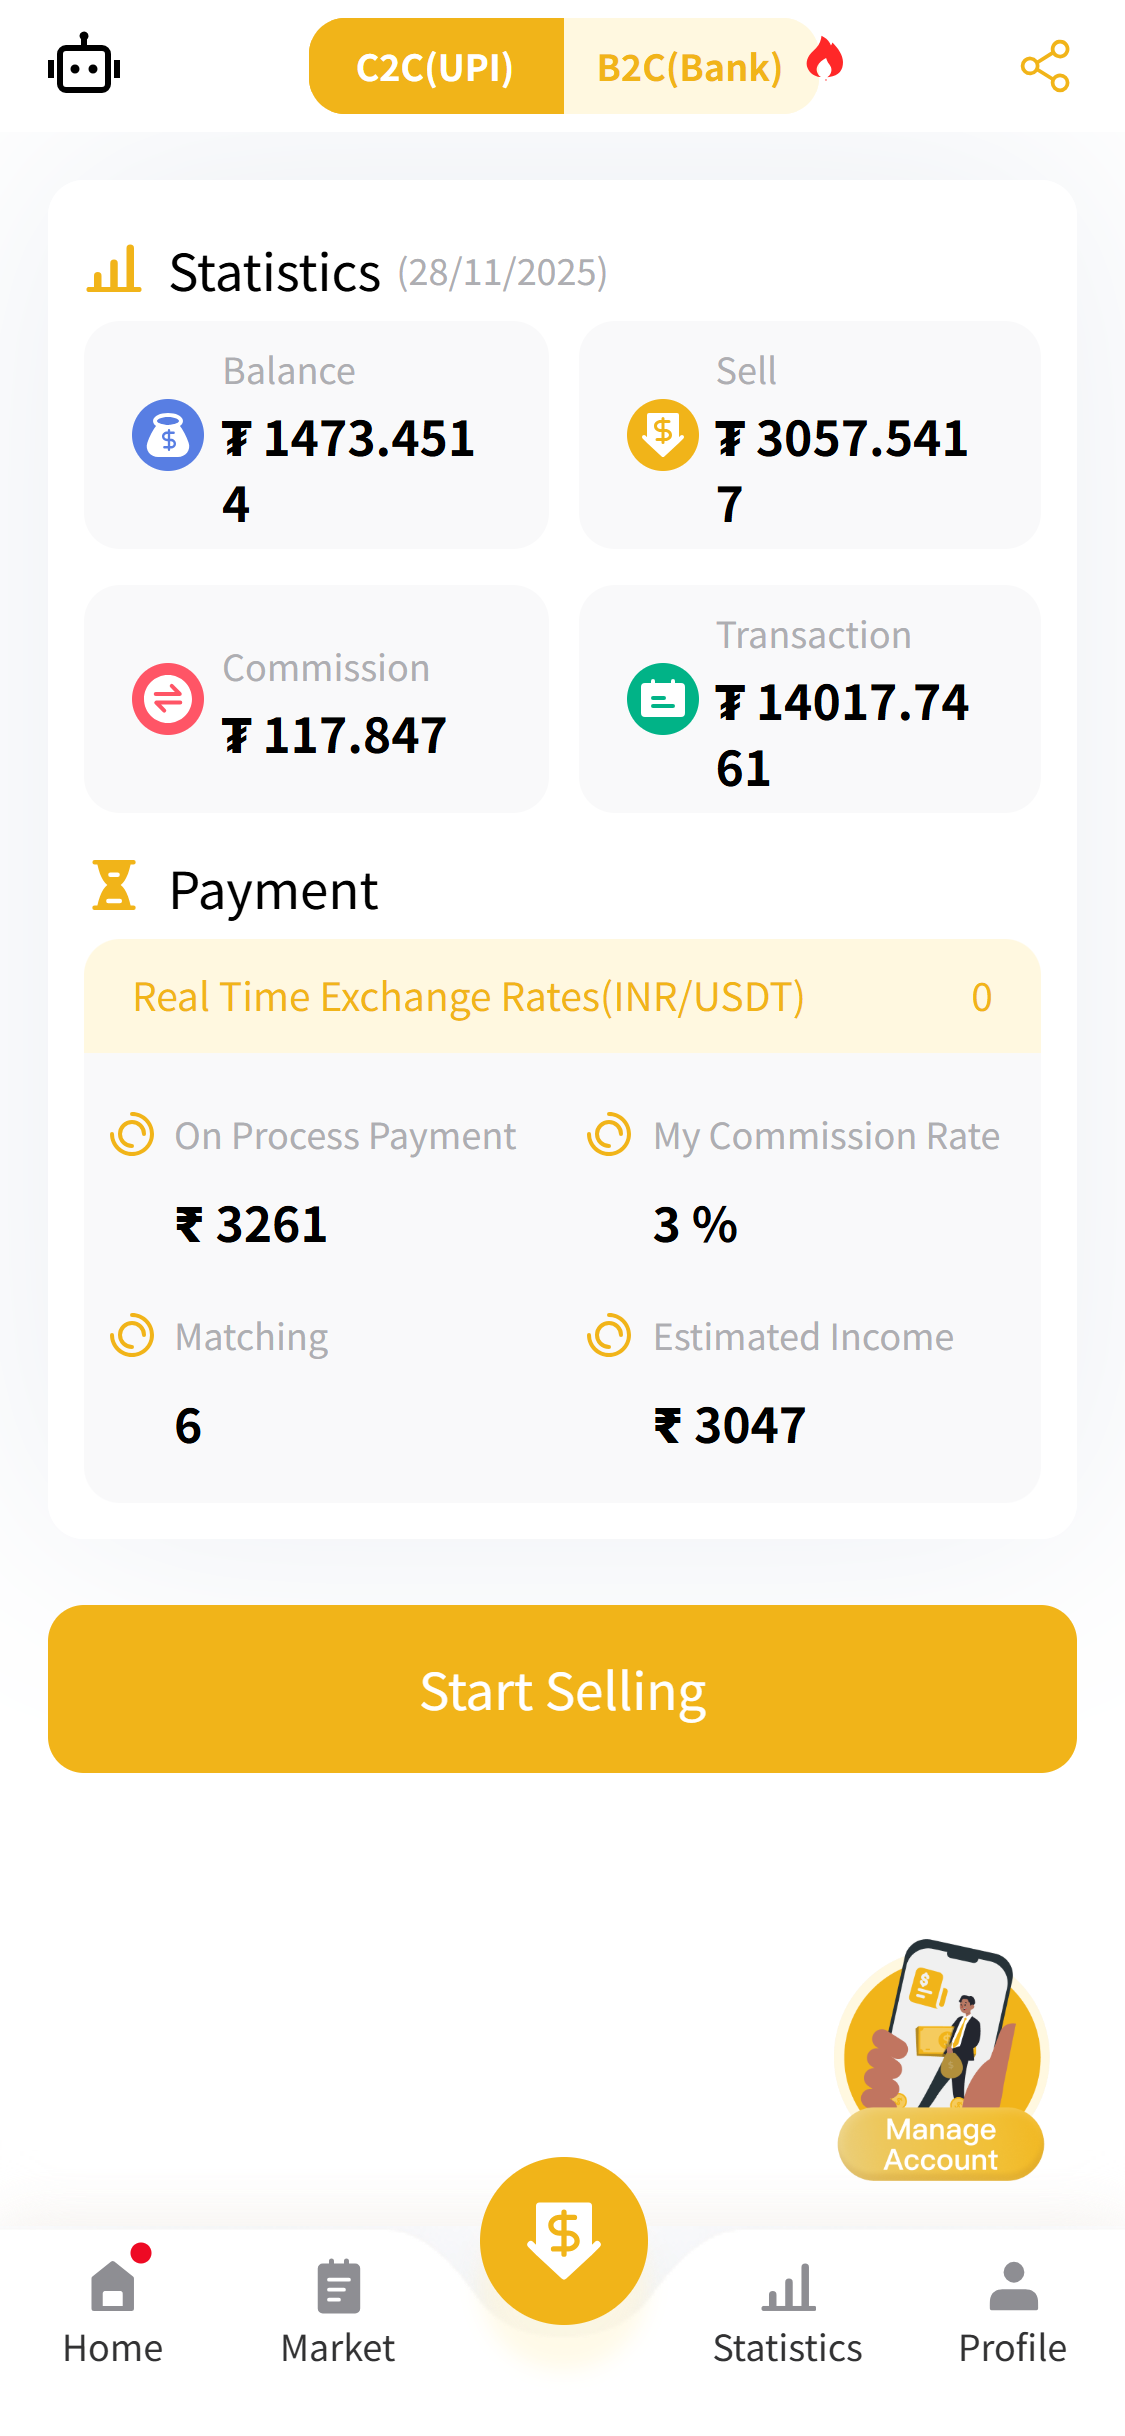Click the blue Balance money bag icon
Screen dimensions: 1125x2436
pos(168,435)
